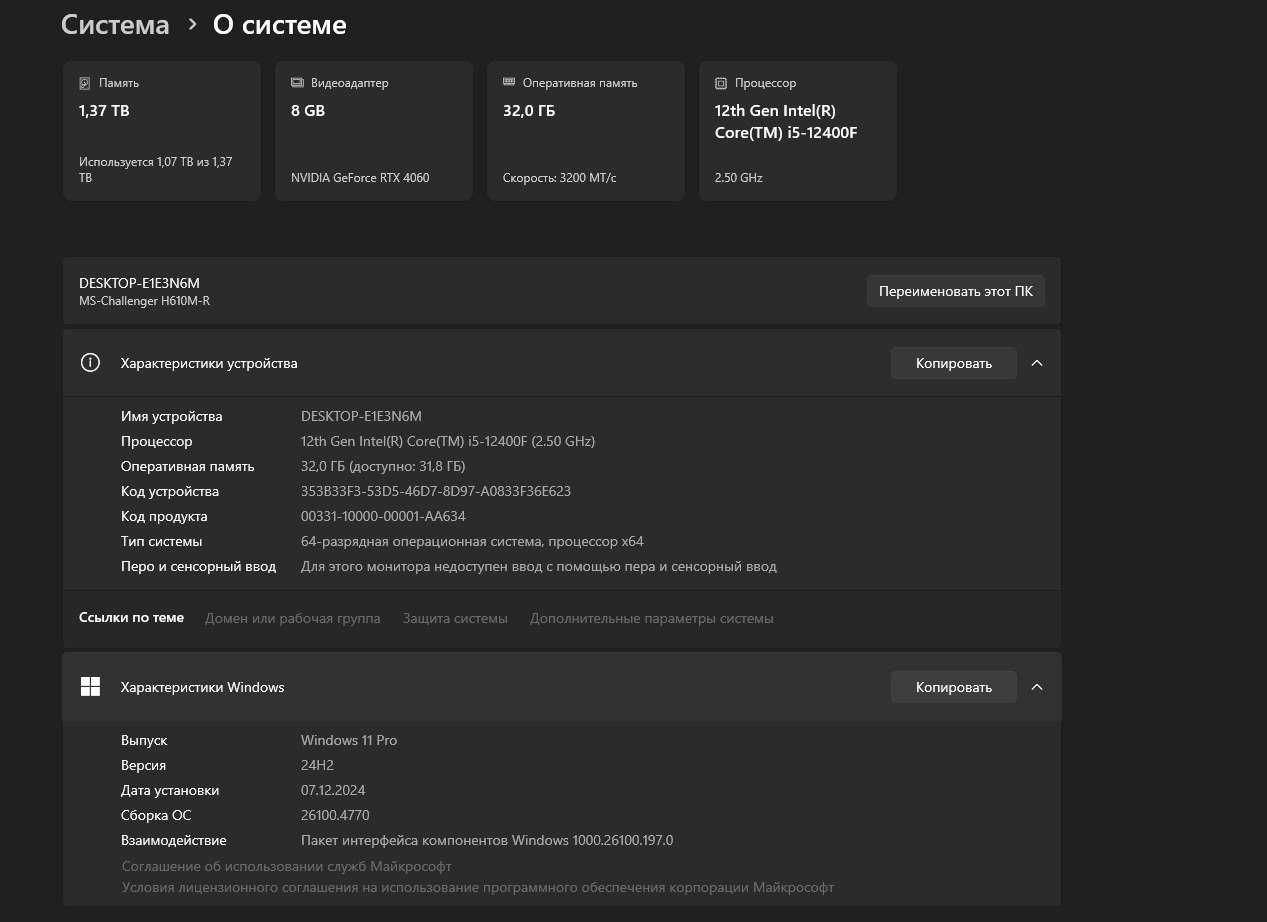Click the Переименовать этот ПК button

coord(956,291)
